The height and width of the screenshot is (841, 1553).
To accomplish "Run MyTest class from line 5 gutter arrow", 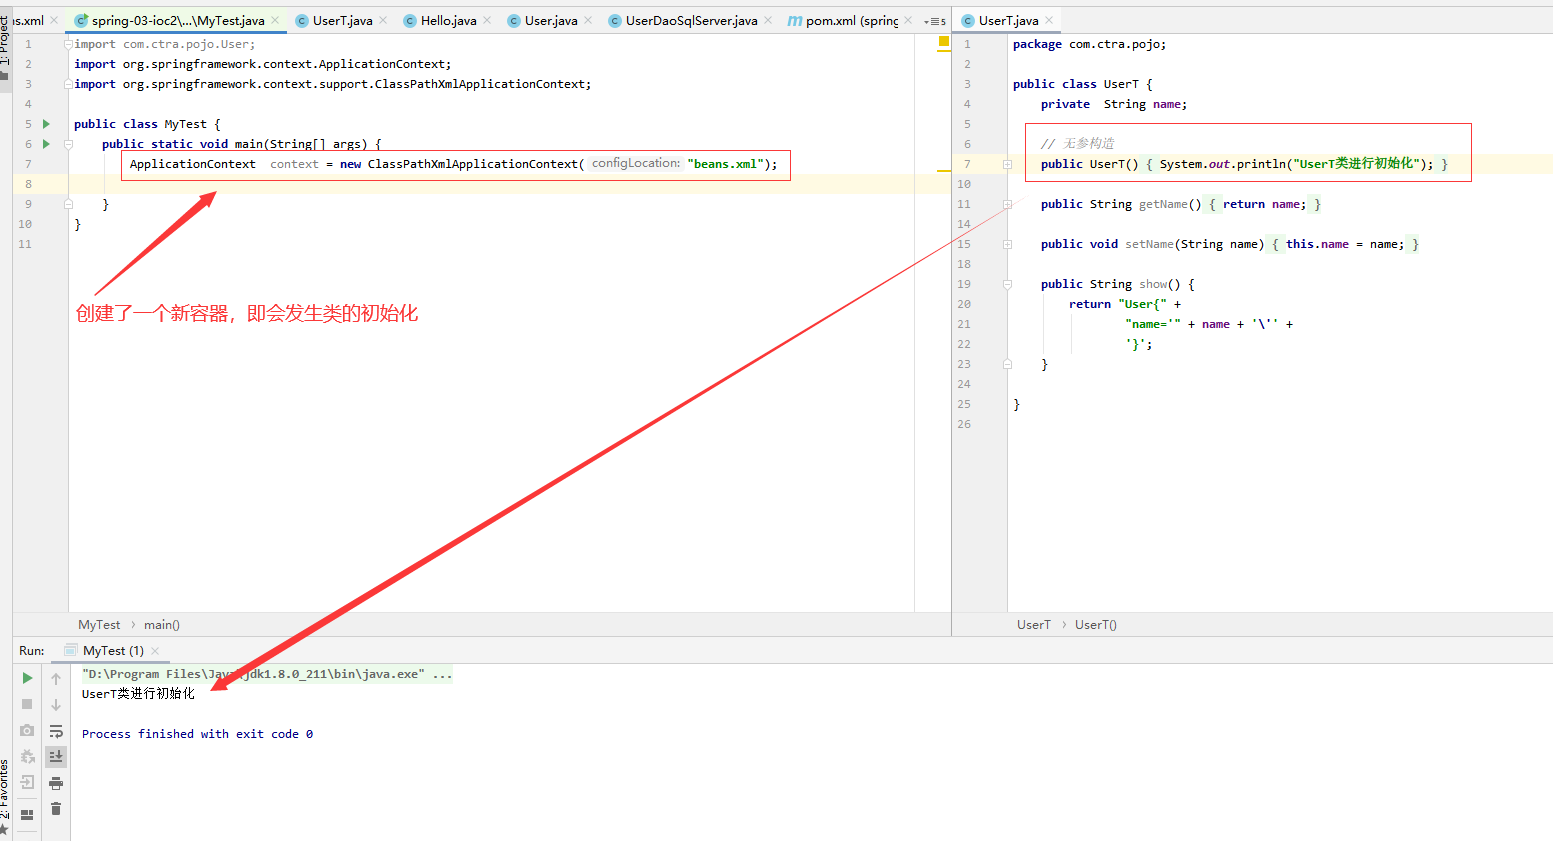I will point(46,124).
